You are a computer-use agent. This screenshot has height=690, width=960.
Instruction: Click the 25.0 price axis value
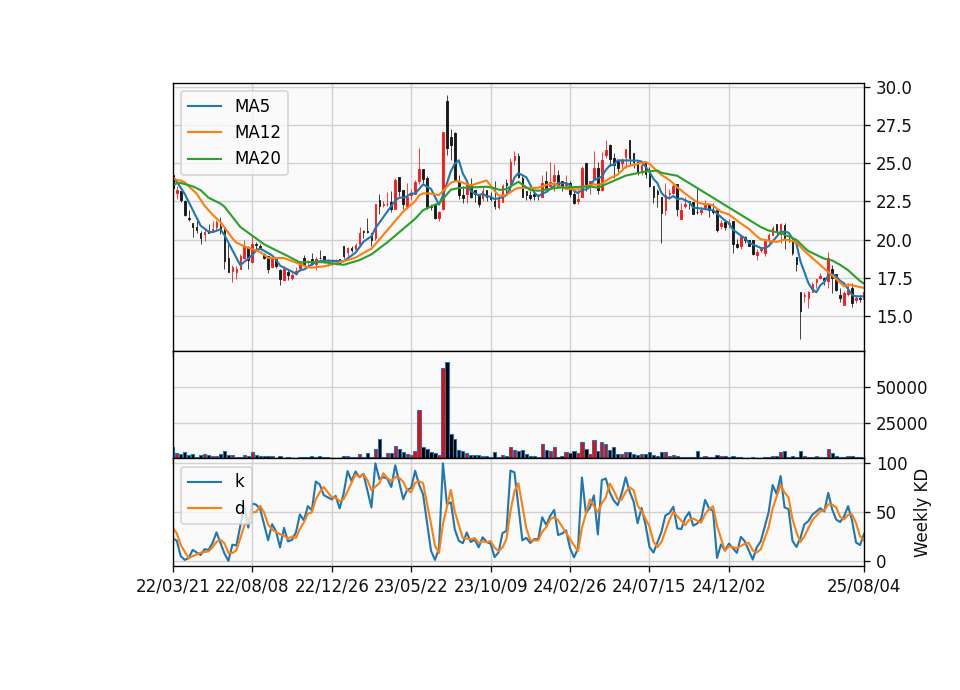(894, 164)
